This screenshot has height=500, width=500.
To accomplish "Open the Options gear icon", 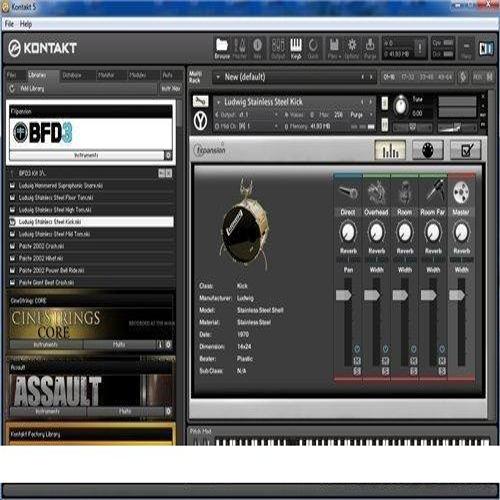I will coord(352,48).
